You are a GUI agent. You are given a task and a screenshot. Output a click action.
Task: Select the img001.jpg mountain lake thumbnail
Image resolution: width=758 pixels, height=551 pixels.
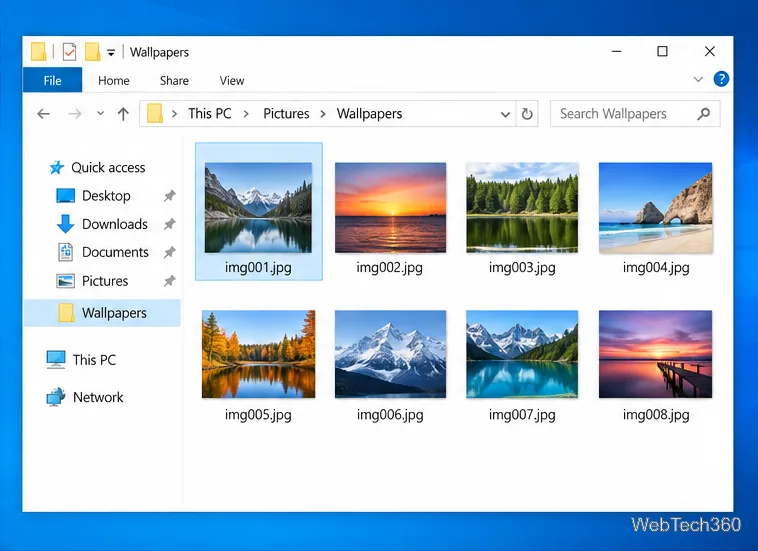258,207
